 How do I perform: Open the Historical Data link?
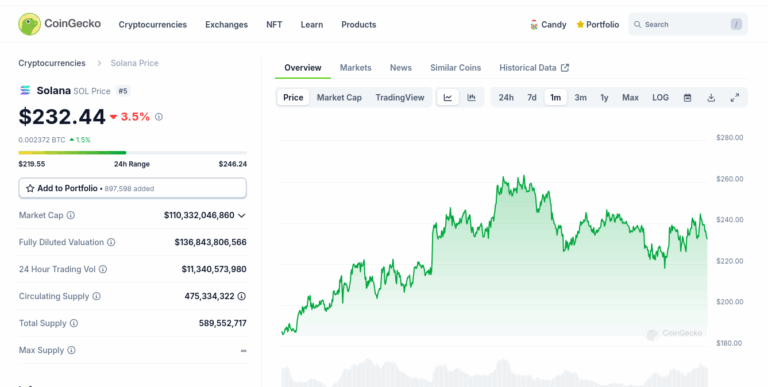[x=534, y=68]
